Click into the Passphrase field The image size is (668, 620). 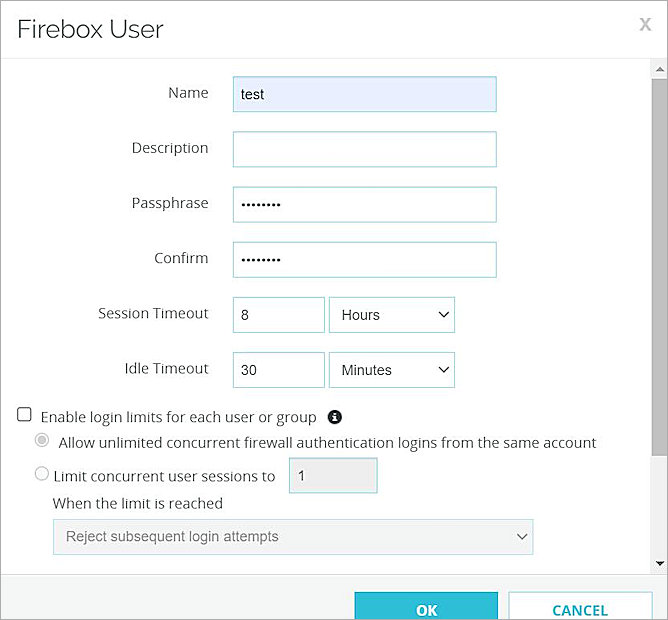click(x=364, y=204)
